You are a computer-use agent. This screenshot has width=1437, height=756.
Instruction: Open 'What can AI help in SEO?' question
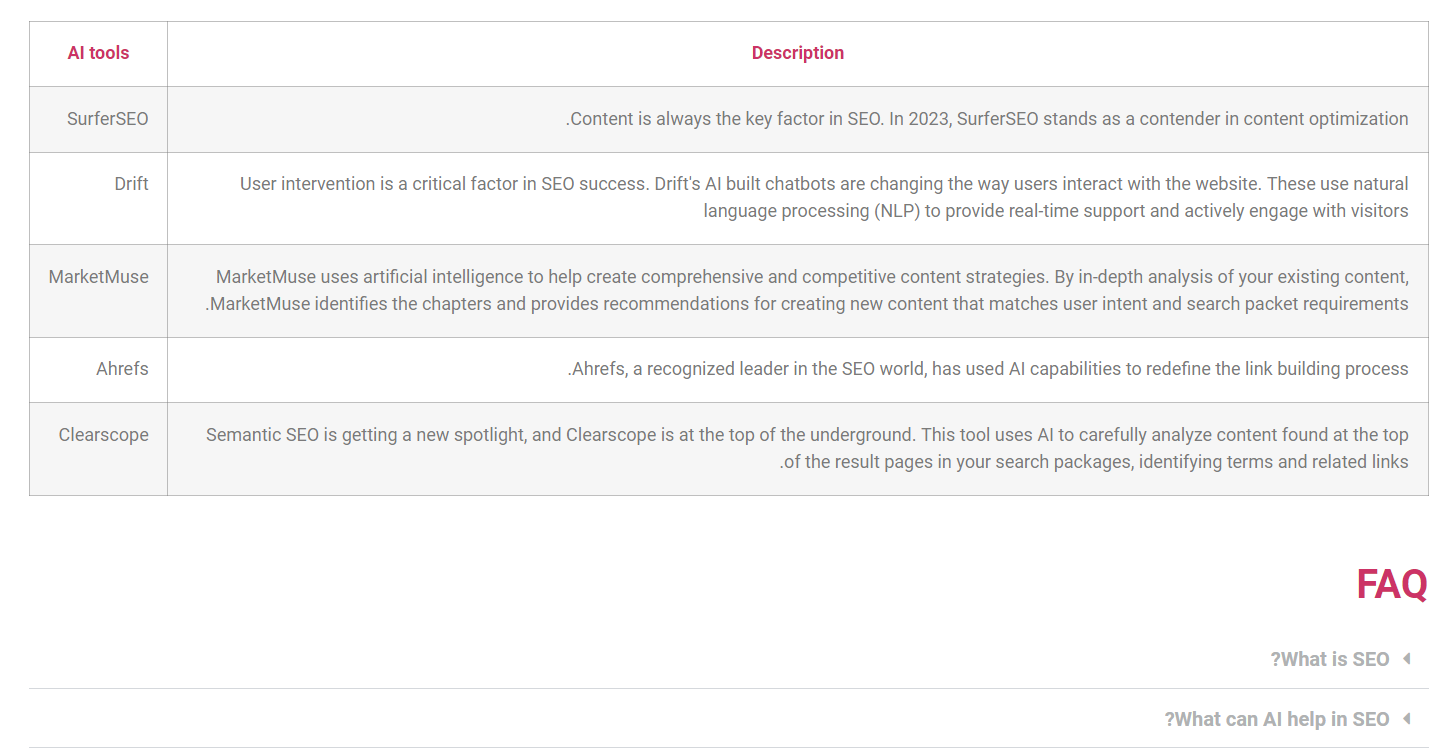point(1276,719)
